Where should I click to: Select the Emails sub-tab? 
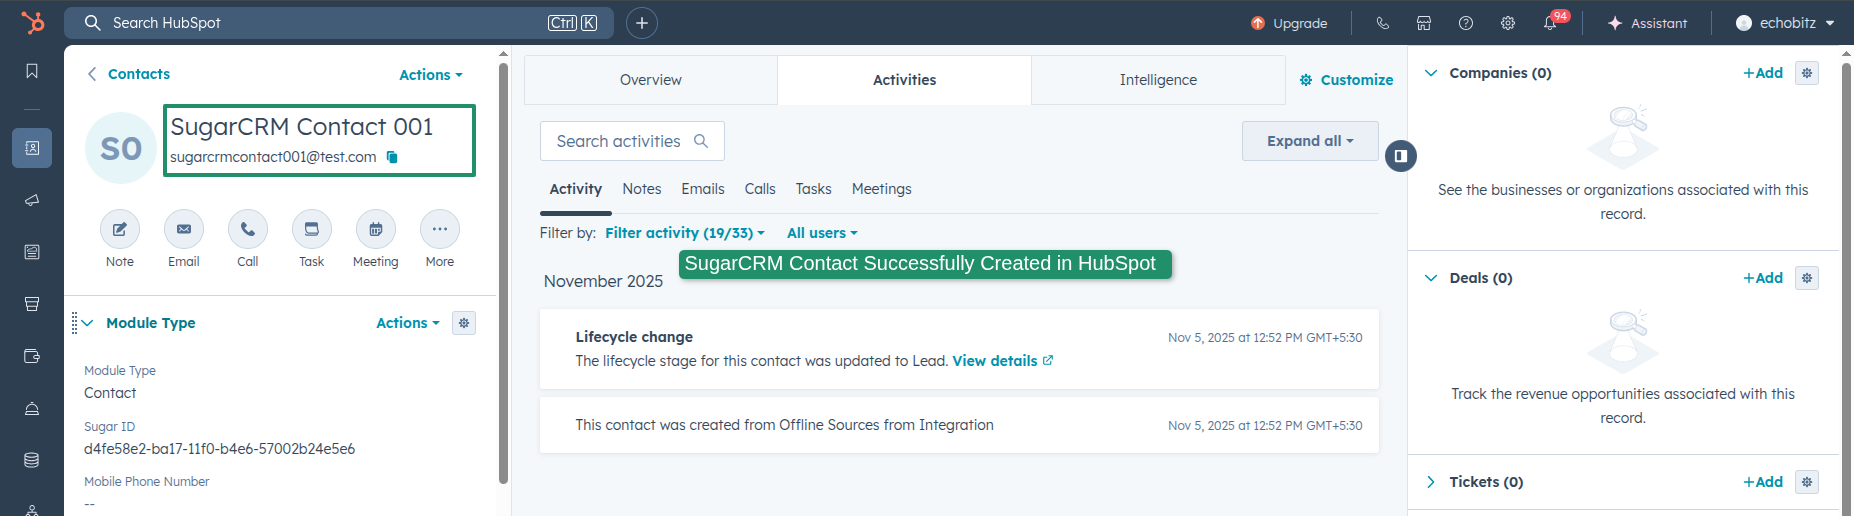coord(703,189)
